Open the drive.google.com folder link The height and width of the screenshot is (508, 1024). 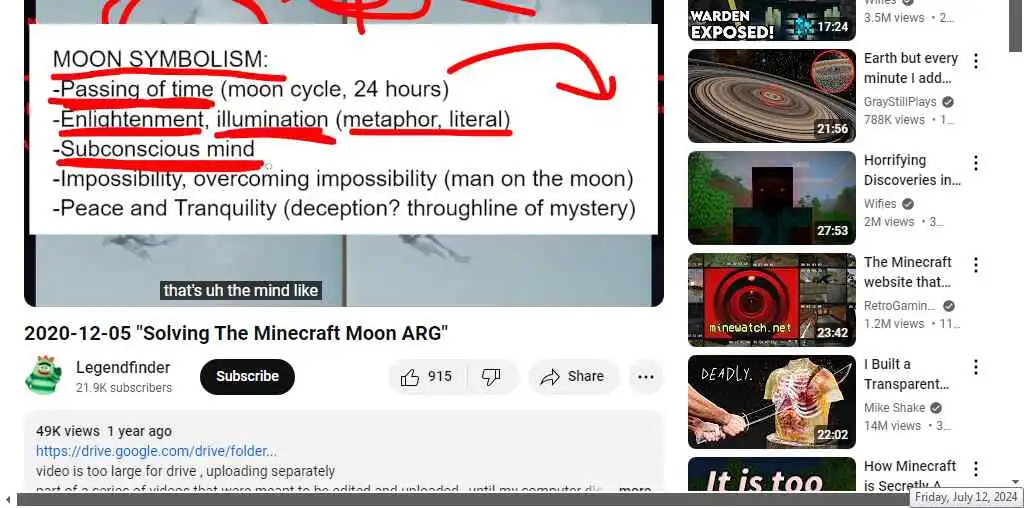(x=156, y=451)
